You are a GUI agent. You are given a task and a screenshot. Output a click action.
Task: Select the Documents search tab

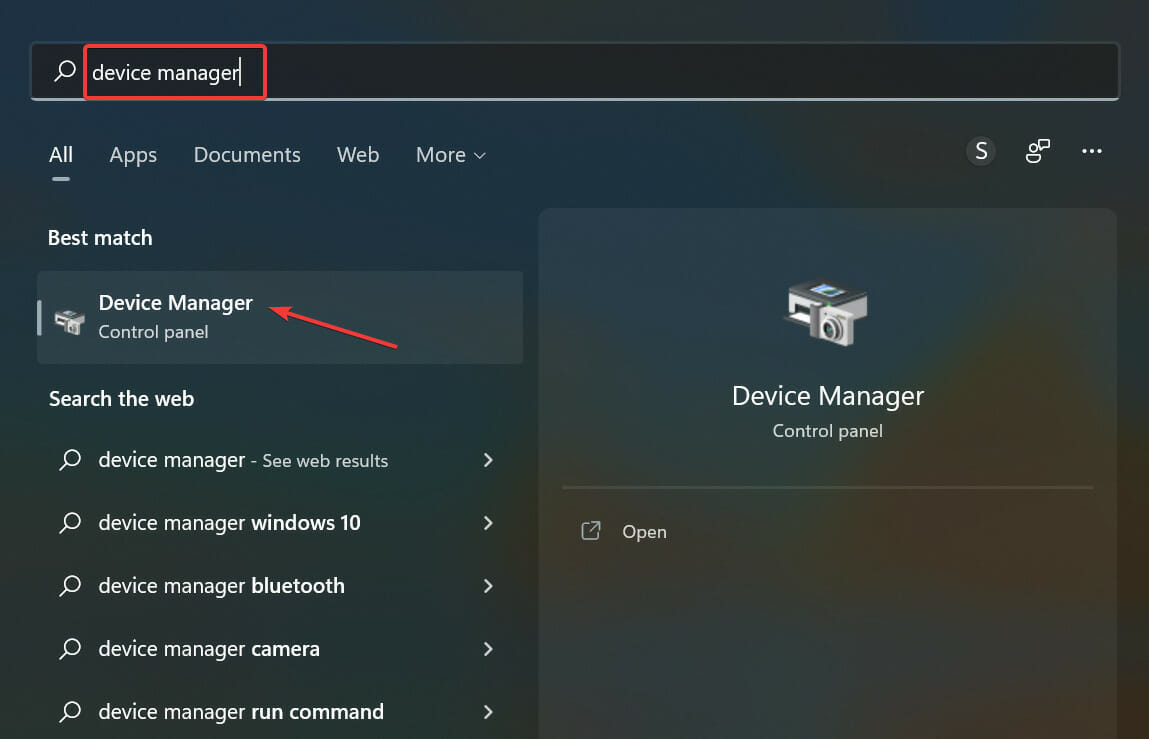246,155
